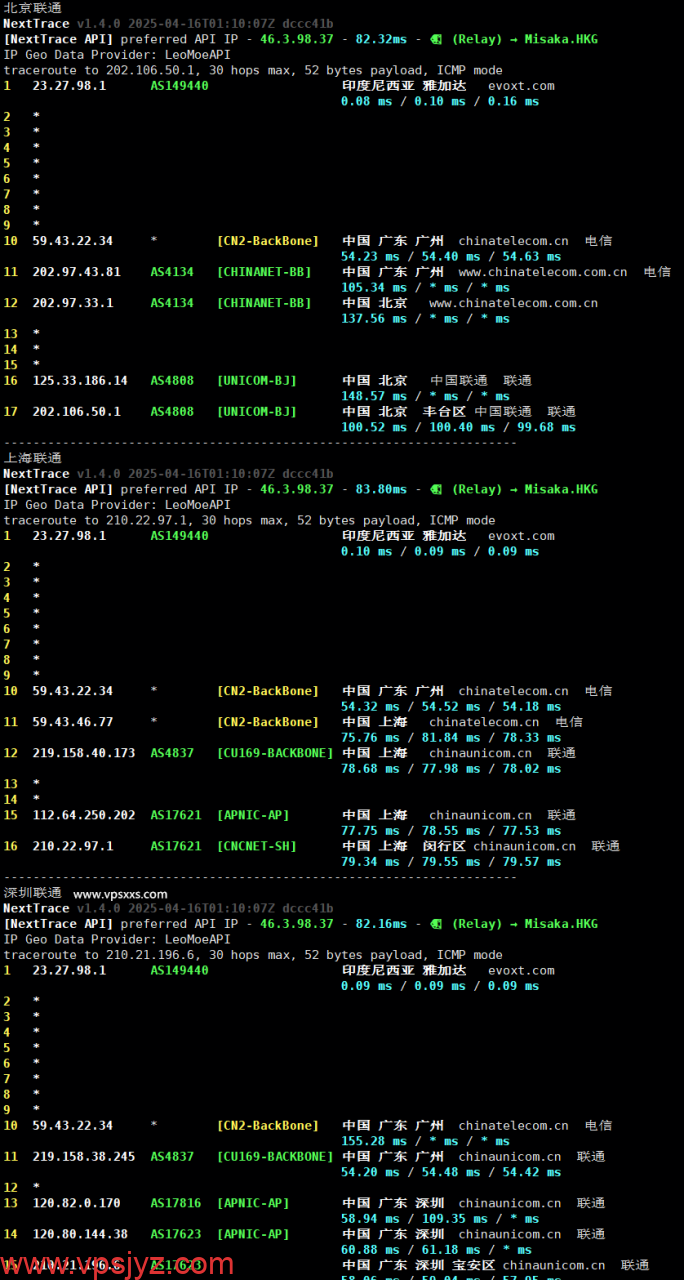The image size is (684, 1280).
Task: Select the 北京联通 section heading
Action: pyautogui.click(x=32, y=8)
